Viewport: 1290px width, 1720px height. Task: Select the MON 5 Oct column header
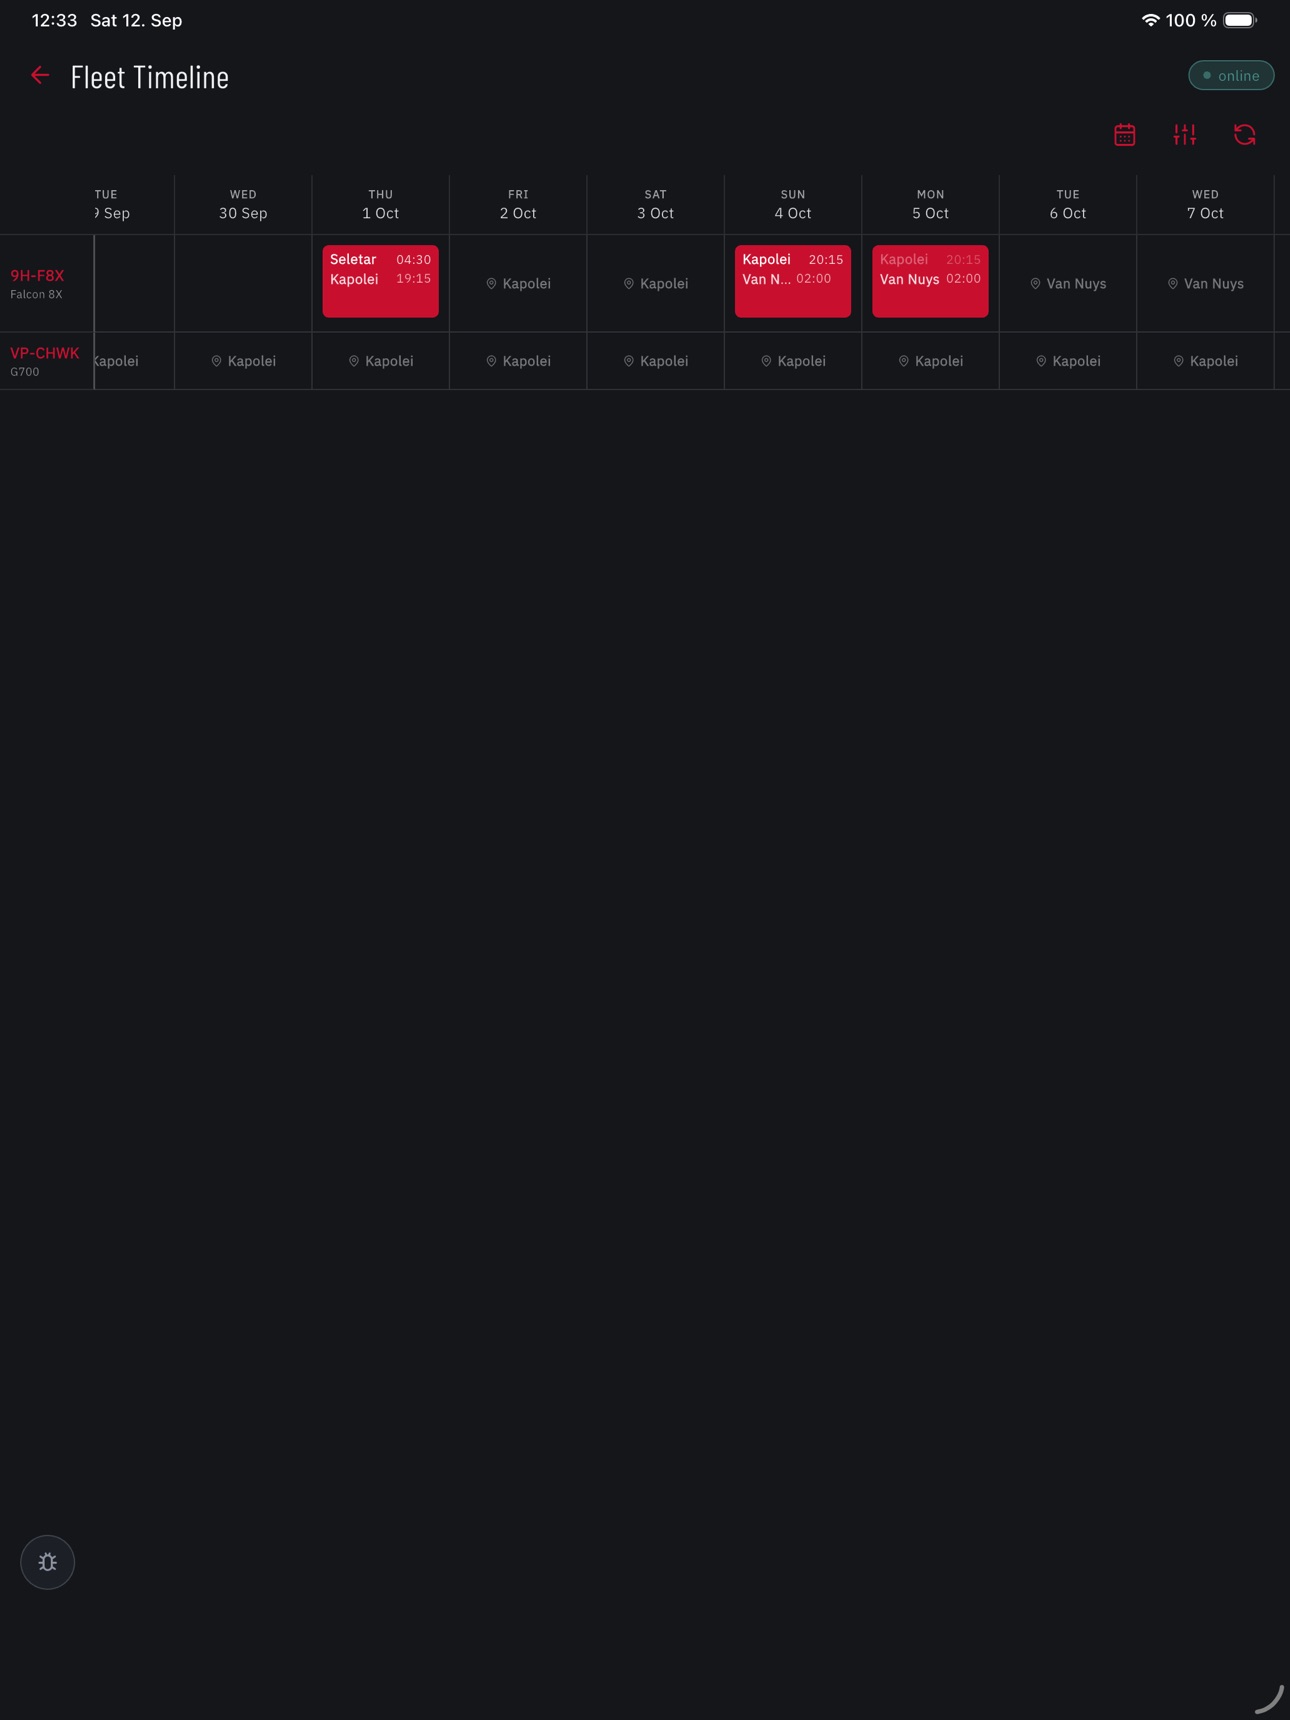click(x=931, y=204)
